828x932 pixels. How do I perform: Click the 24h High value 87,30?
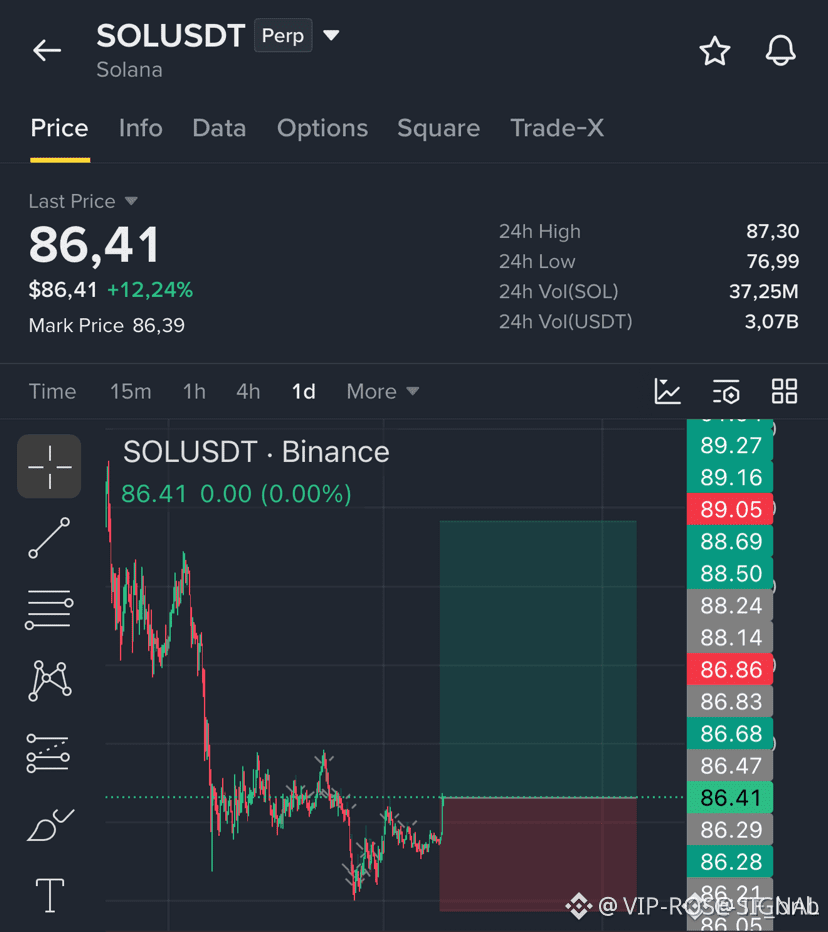point(773,231)
